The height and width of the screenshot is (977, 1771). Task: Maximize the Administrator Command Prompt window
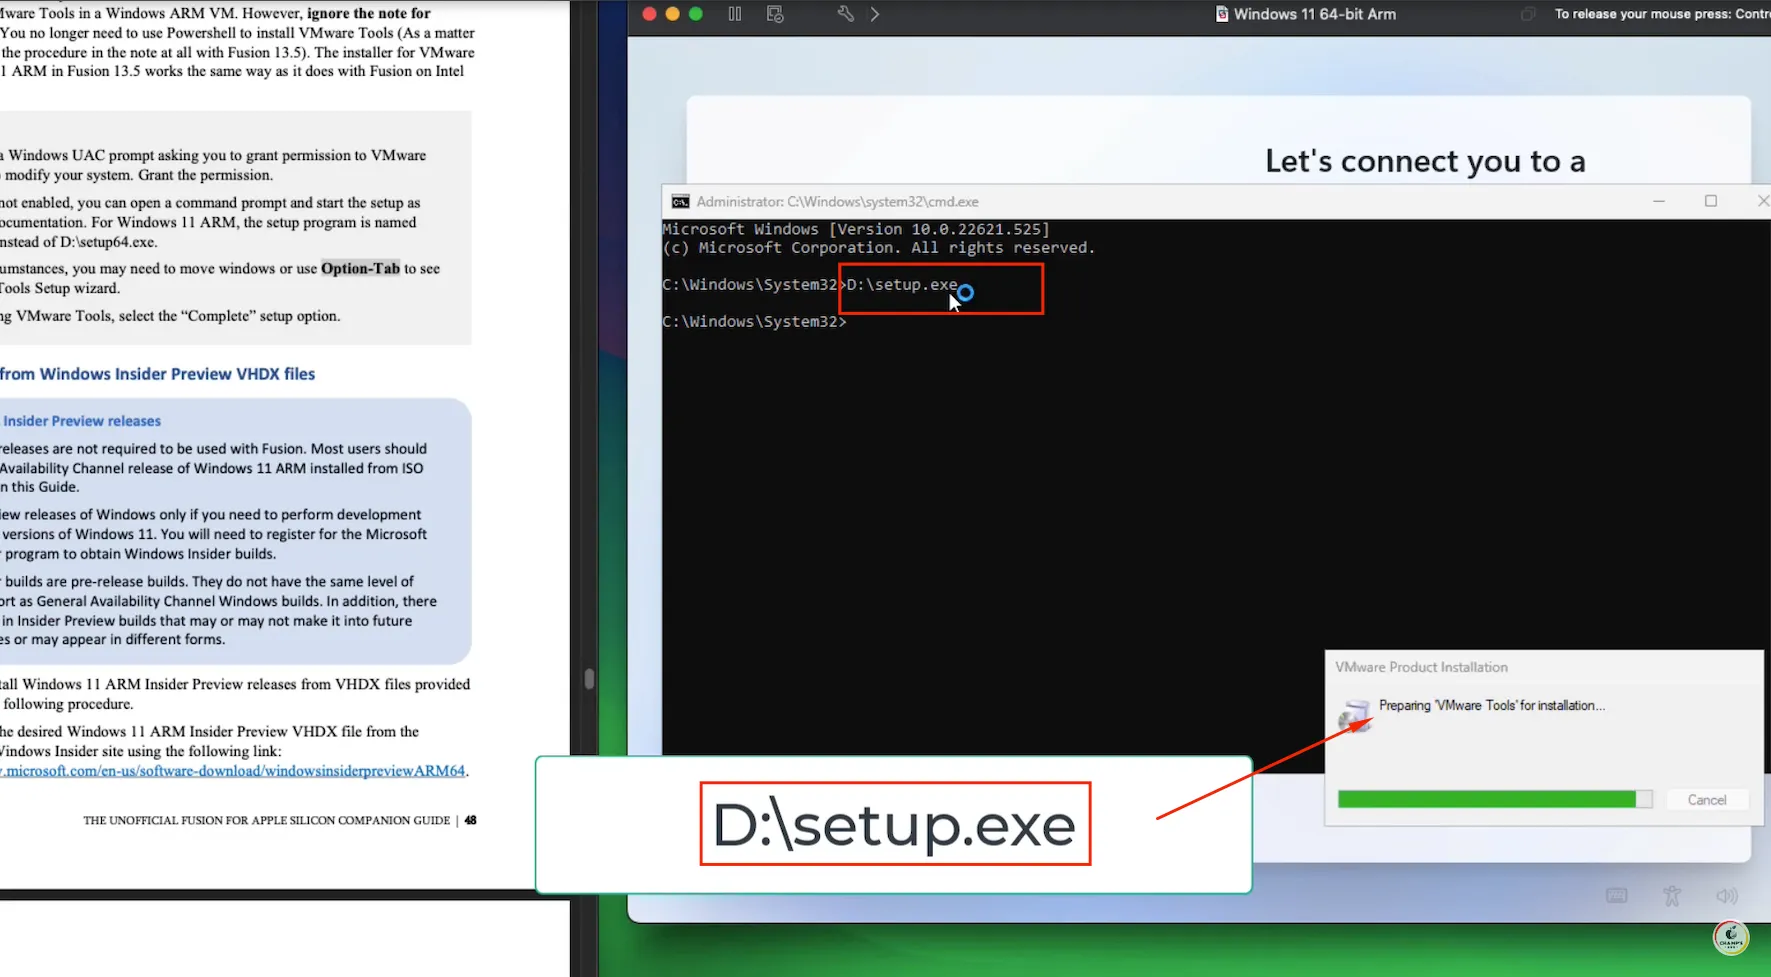click(1711, 201)
